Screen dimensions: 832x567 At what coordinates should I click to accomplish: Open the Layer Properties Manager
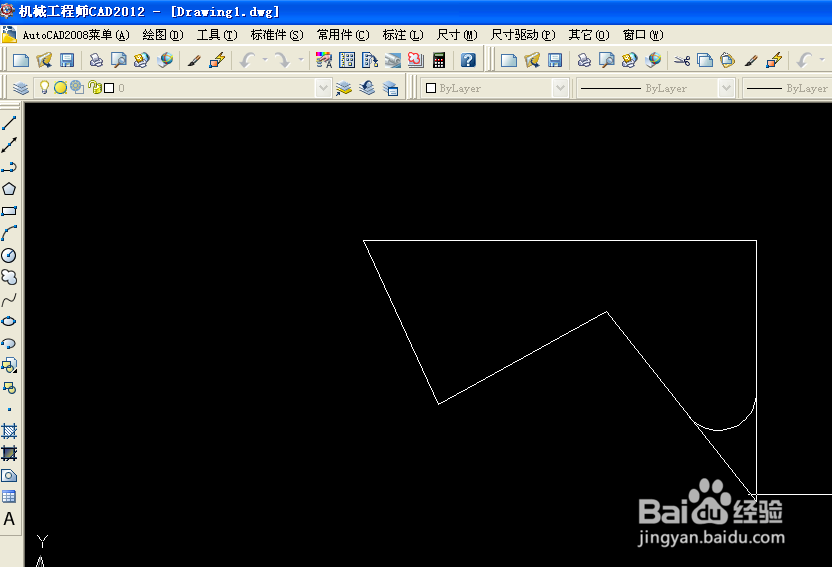coord(21,88)
